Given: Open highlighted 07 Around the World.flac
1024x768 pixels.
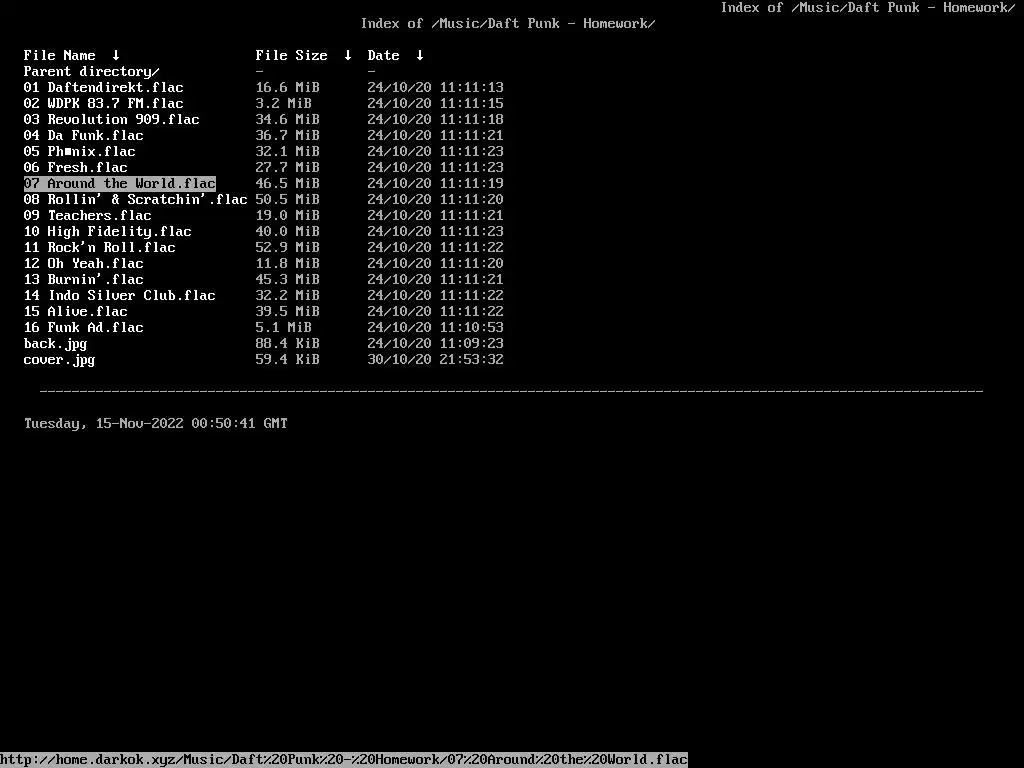Looking at the screenshot, I should (120, 184).
